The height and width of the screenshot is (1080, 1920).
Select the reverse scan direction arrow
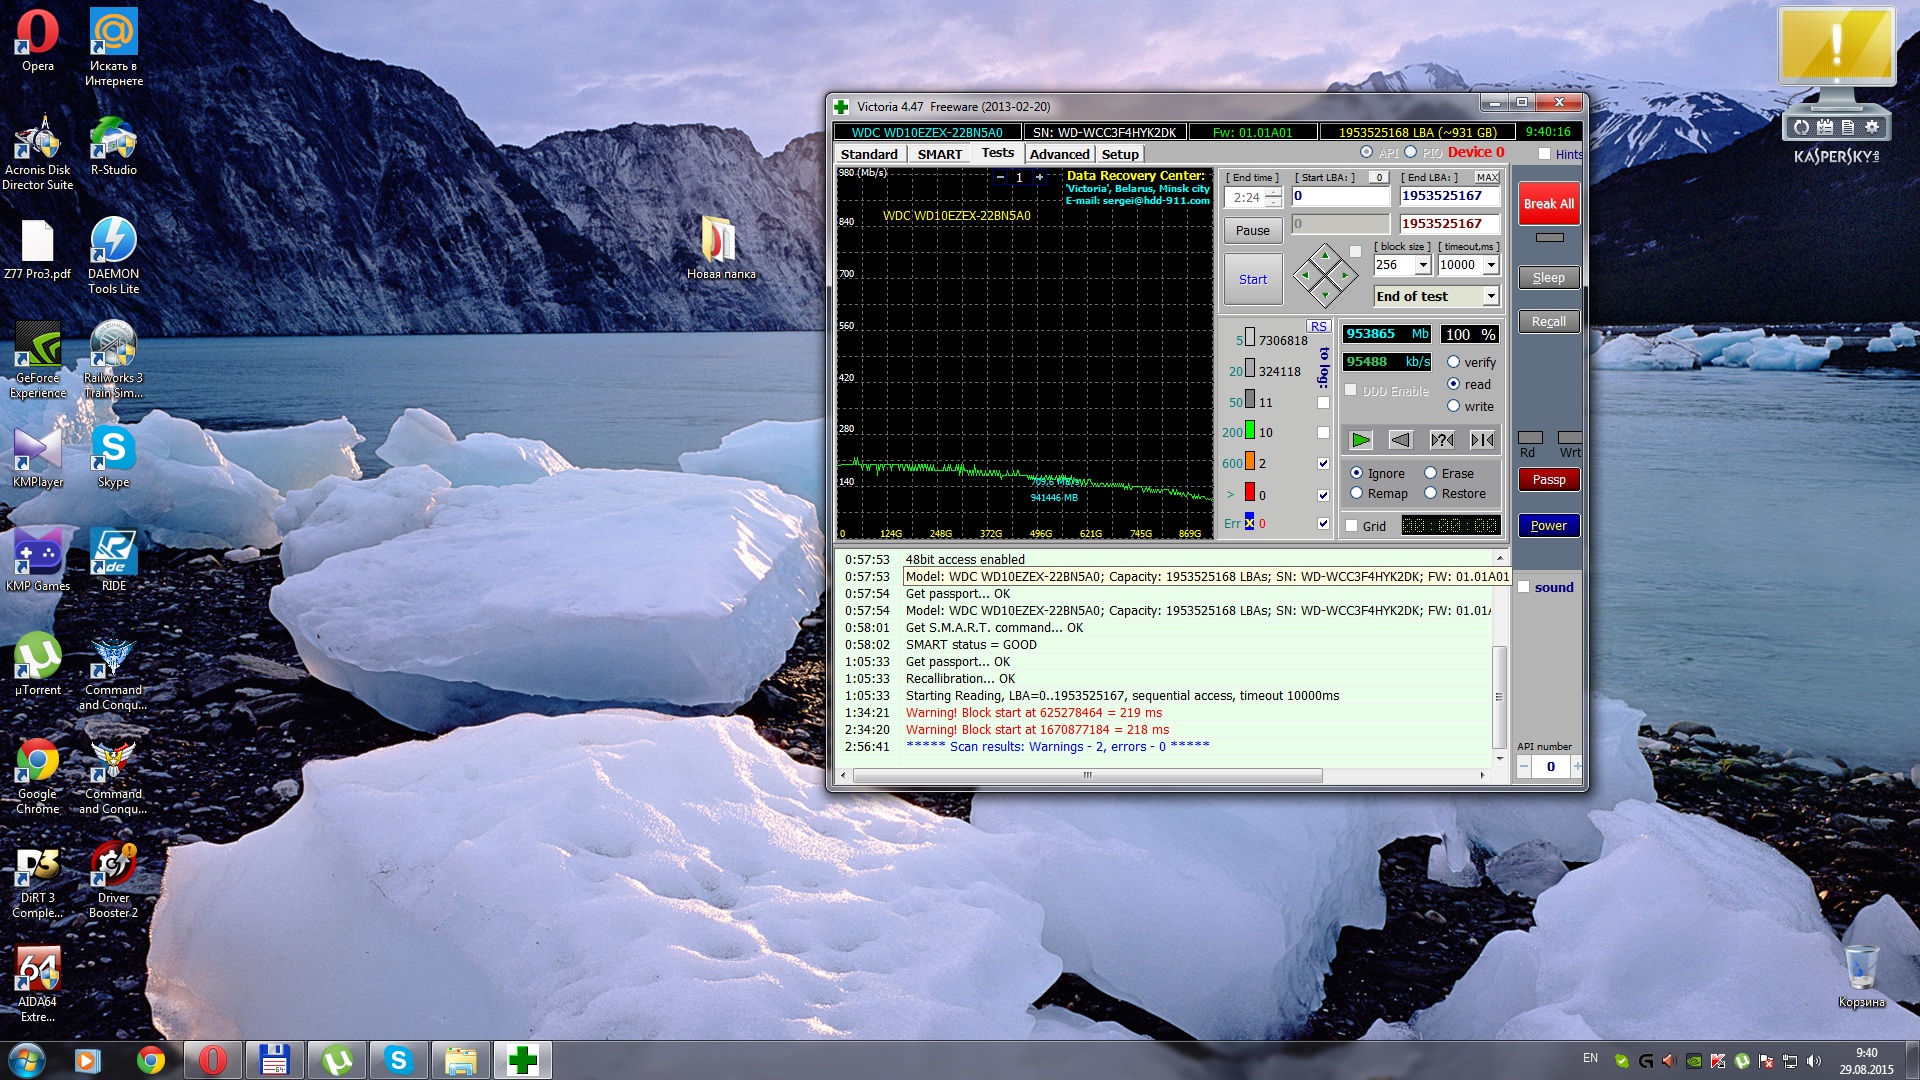coord(1400,440)
